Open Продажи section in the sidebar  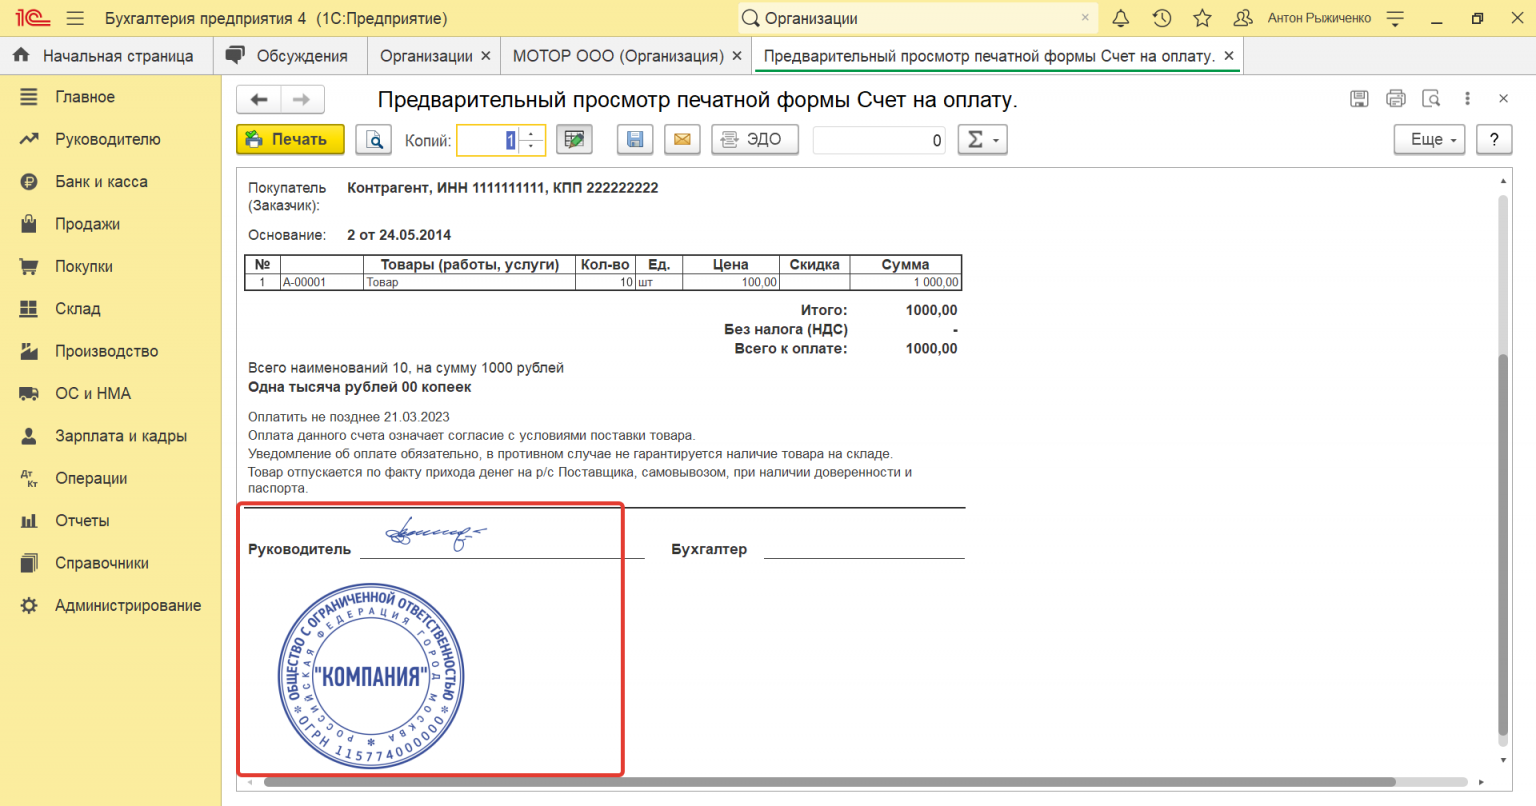(87, 224)
